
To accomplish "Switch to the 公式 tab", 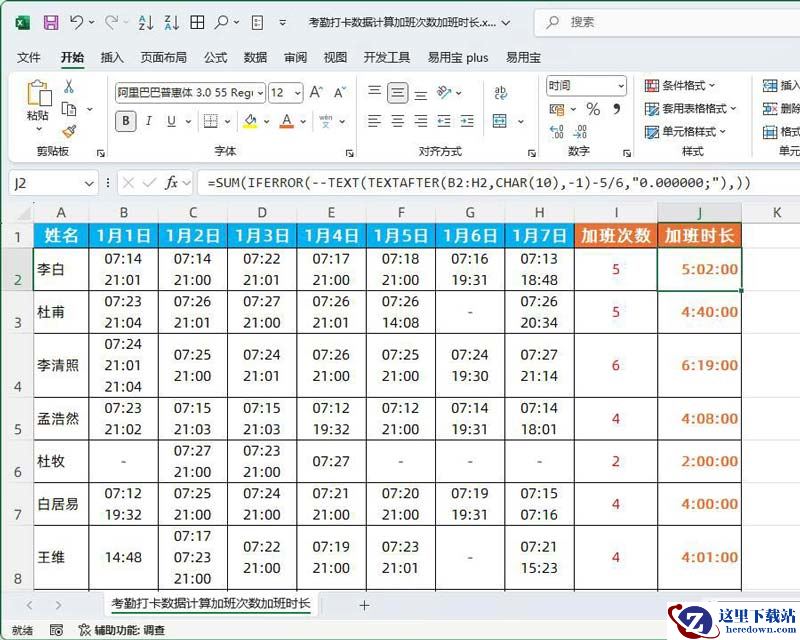I will [215, 58].
